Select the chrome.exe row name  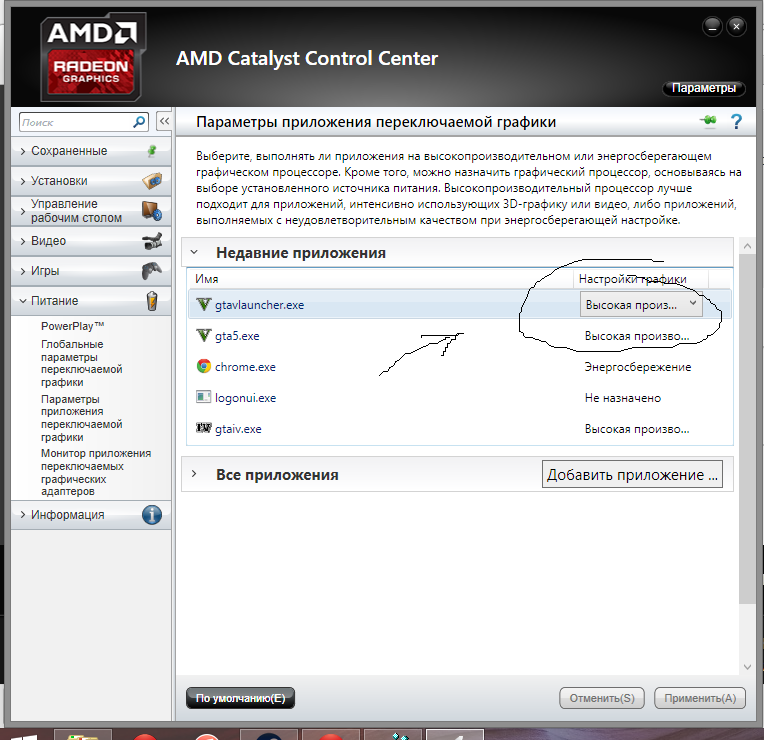(245, 367)
